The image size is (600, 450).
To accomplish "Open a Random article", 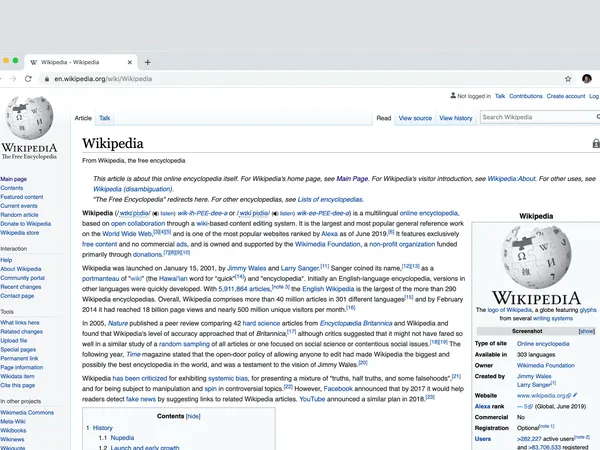I will [19, 215].
